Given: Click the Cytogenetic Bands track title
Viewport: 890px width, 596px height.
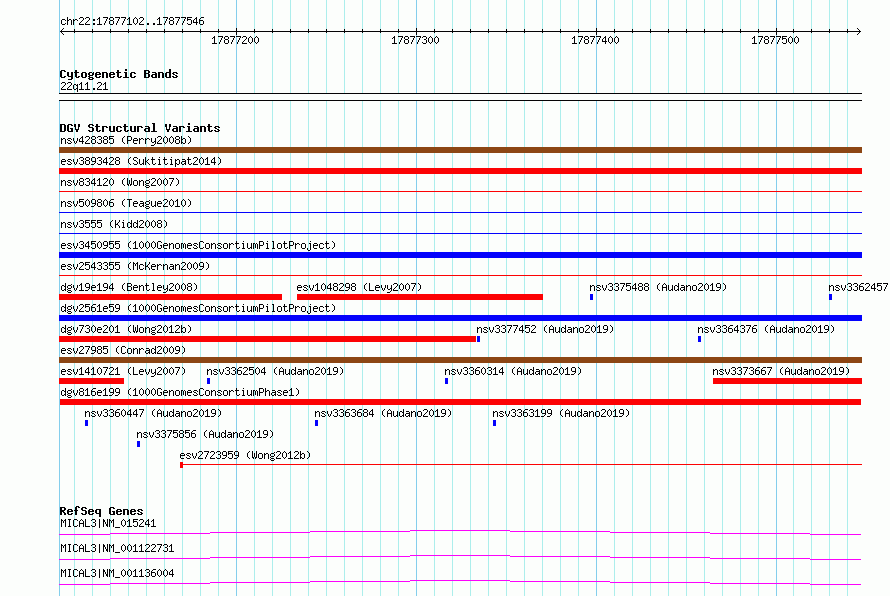Looking at the screenshot, I should click(119, 74).
